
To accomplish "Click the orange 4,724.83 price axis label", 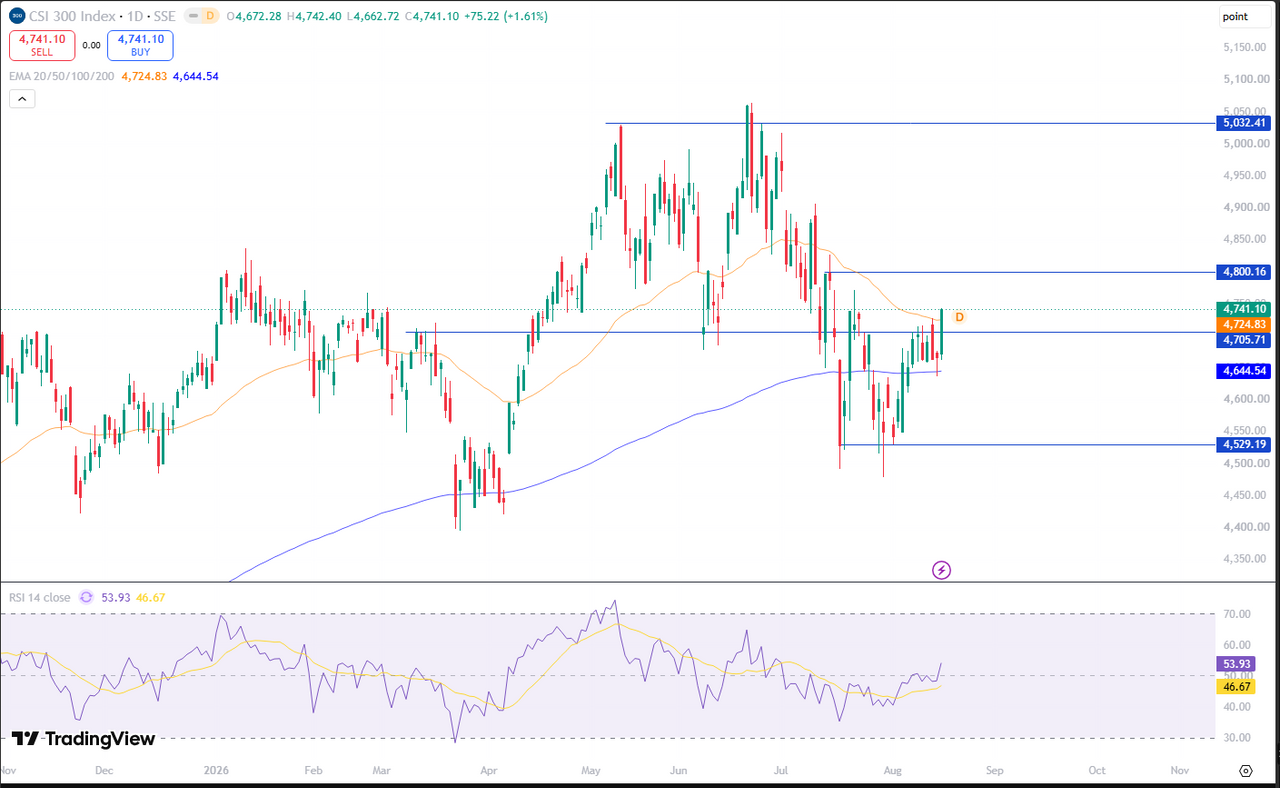I will point(1243,325).
